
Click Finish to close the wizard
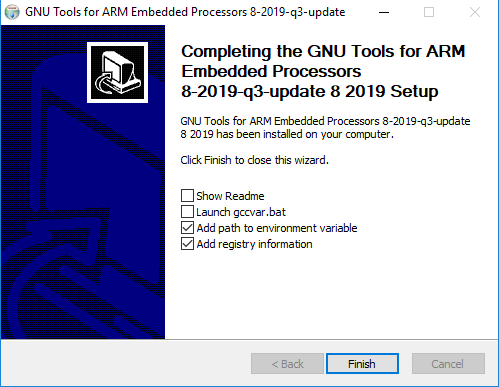point(362,364)
